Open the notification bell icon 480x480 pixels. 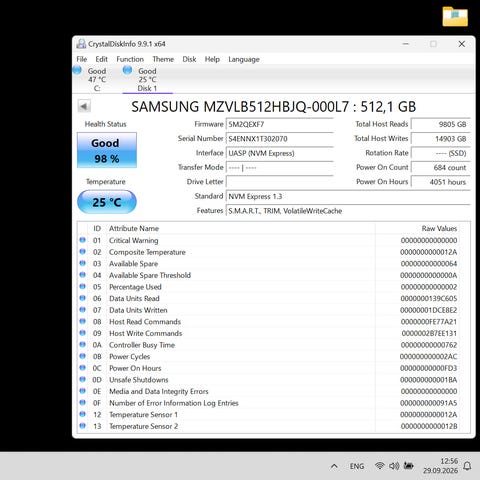pyautogui.click(x=467, y=466)
